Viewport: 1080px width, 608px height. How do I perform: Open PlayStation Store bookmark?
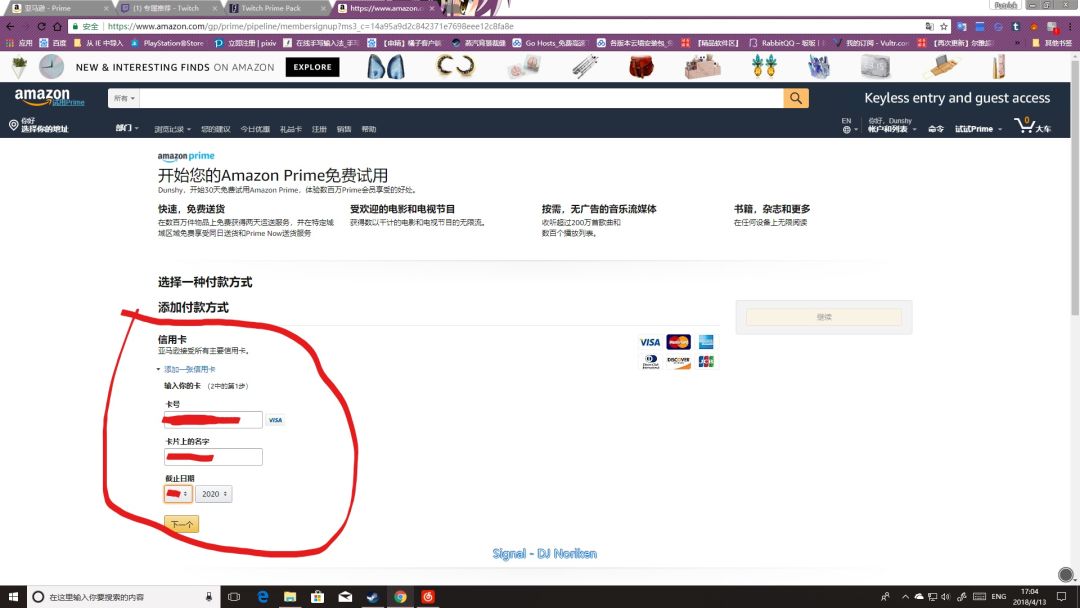167,43
